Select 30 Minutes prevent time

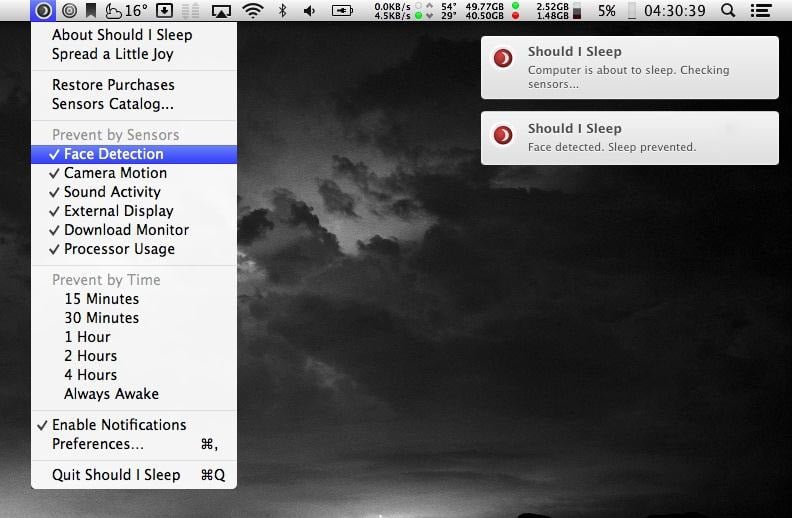(101, 318)
